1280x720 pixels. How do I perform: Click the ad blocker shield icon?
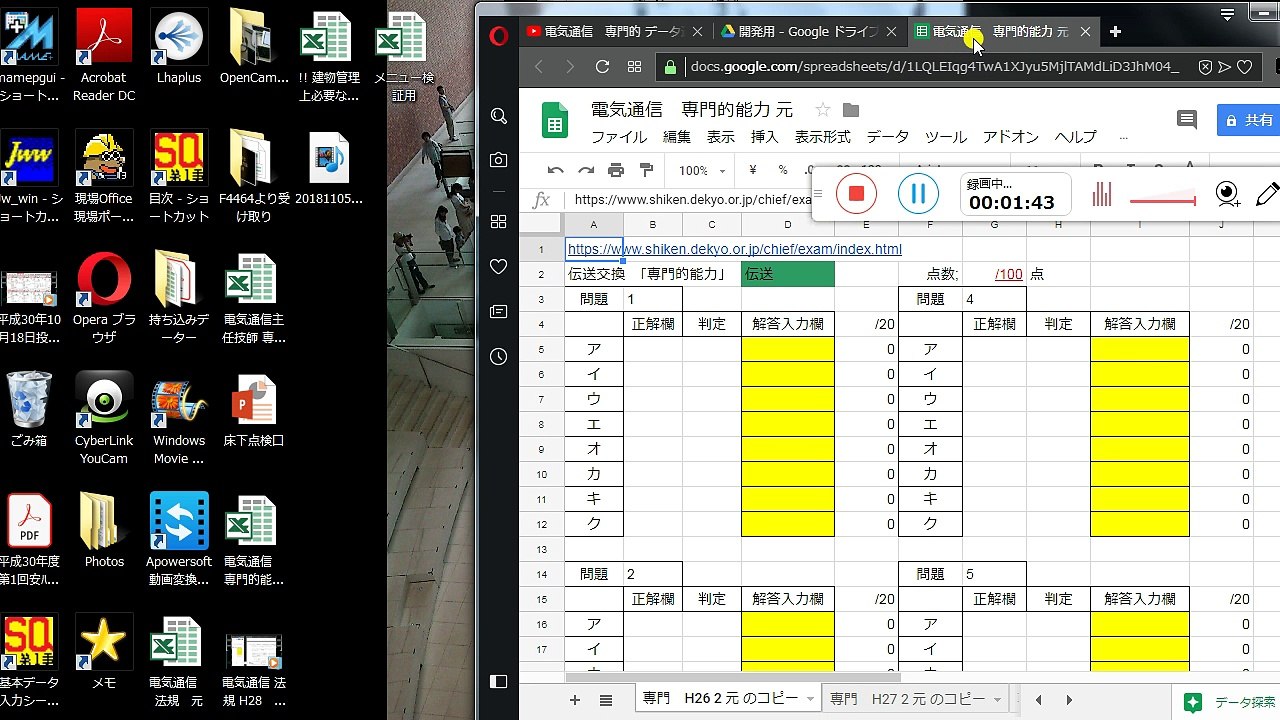click(1206, 67)
